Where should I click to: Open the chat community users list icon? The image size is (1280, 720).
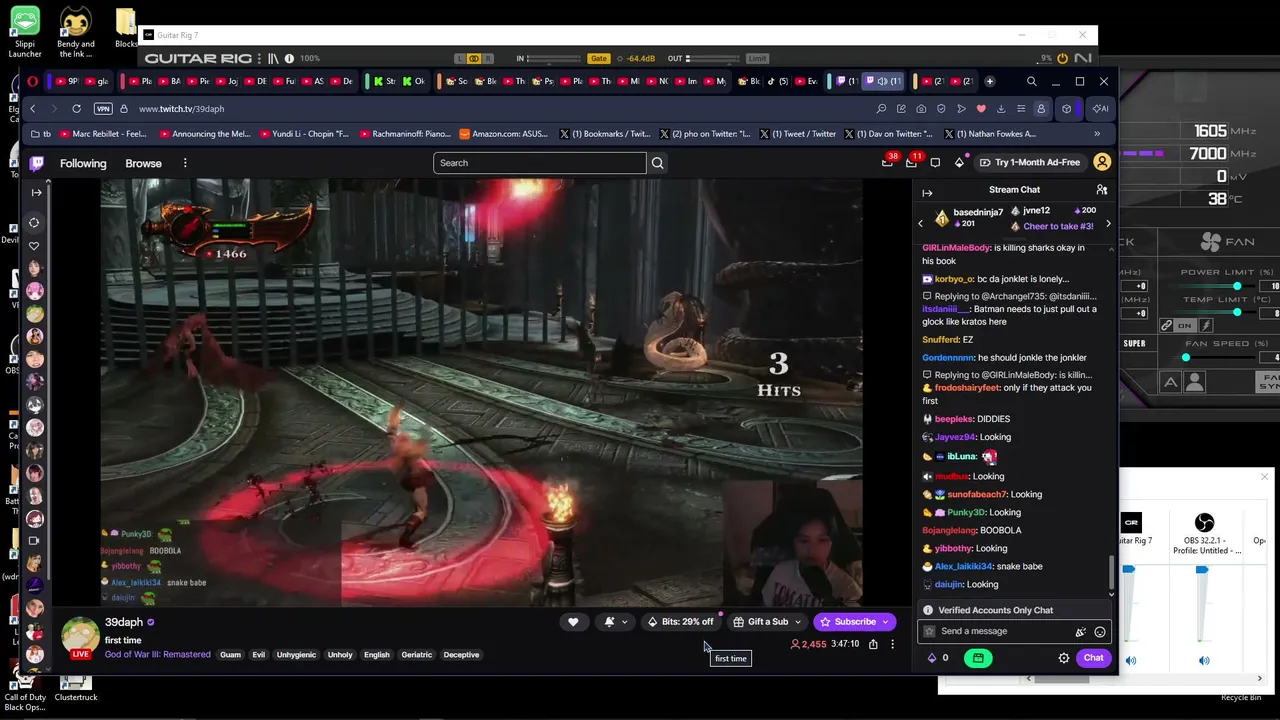tap(1101, 190)
